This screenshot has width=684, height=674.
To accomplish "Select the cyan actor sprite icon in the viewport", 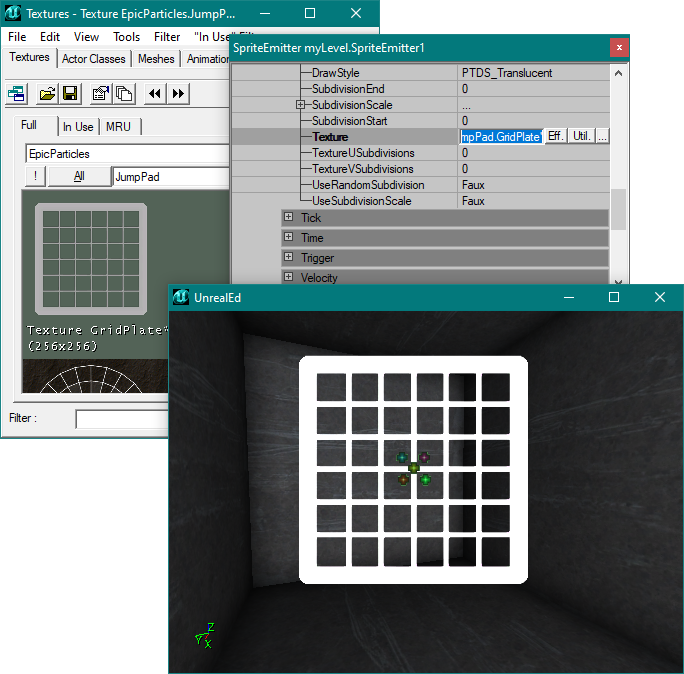I will point(402,457).
